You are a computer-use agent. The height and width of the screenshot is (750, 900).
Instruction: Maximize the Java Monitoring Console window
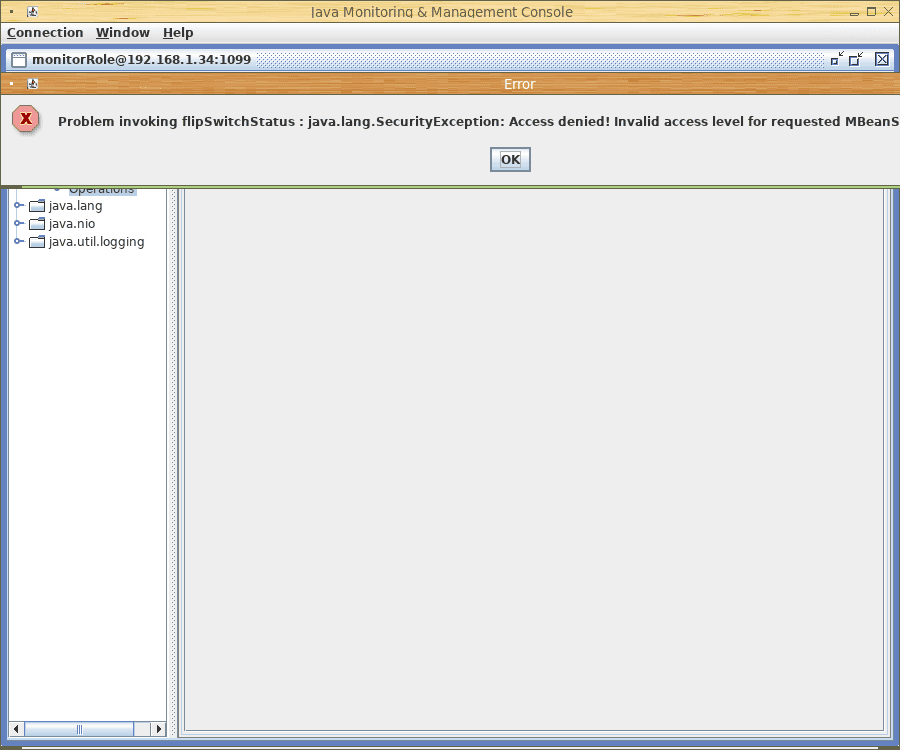(x=871, y=11)
